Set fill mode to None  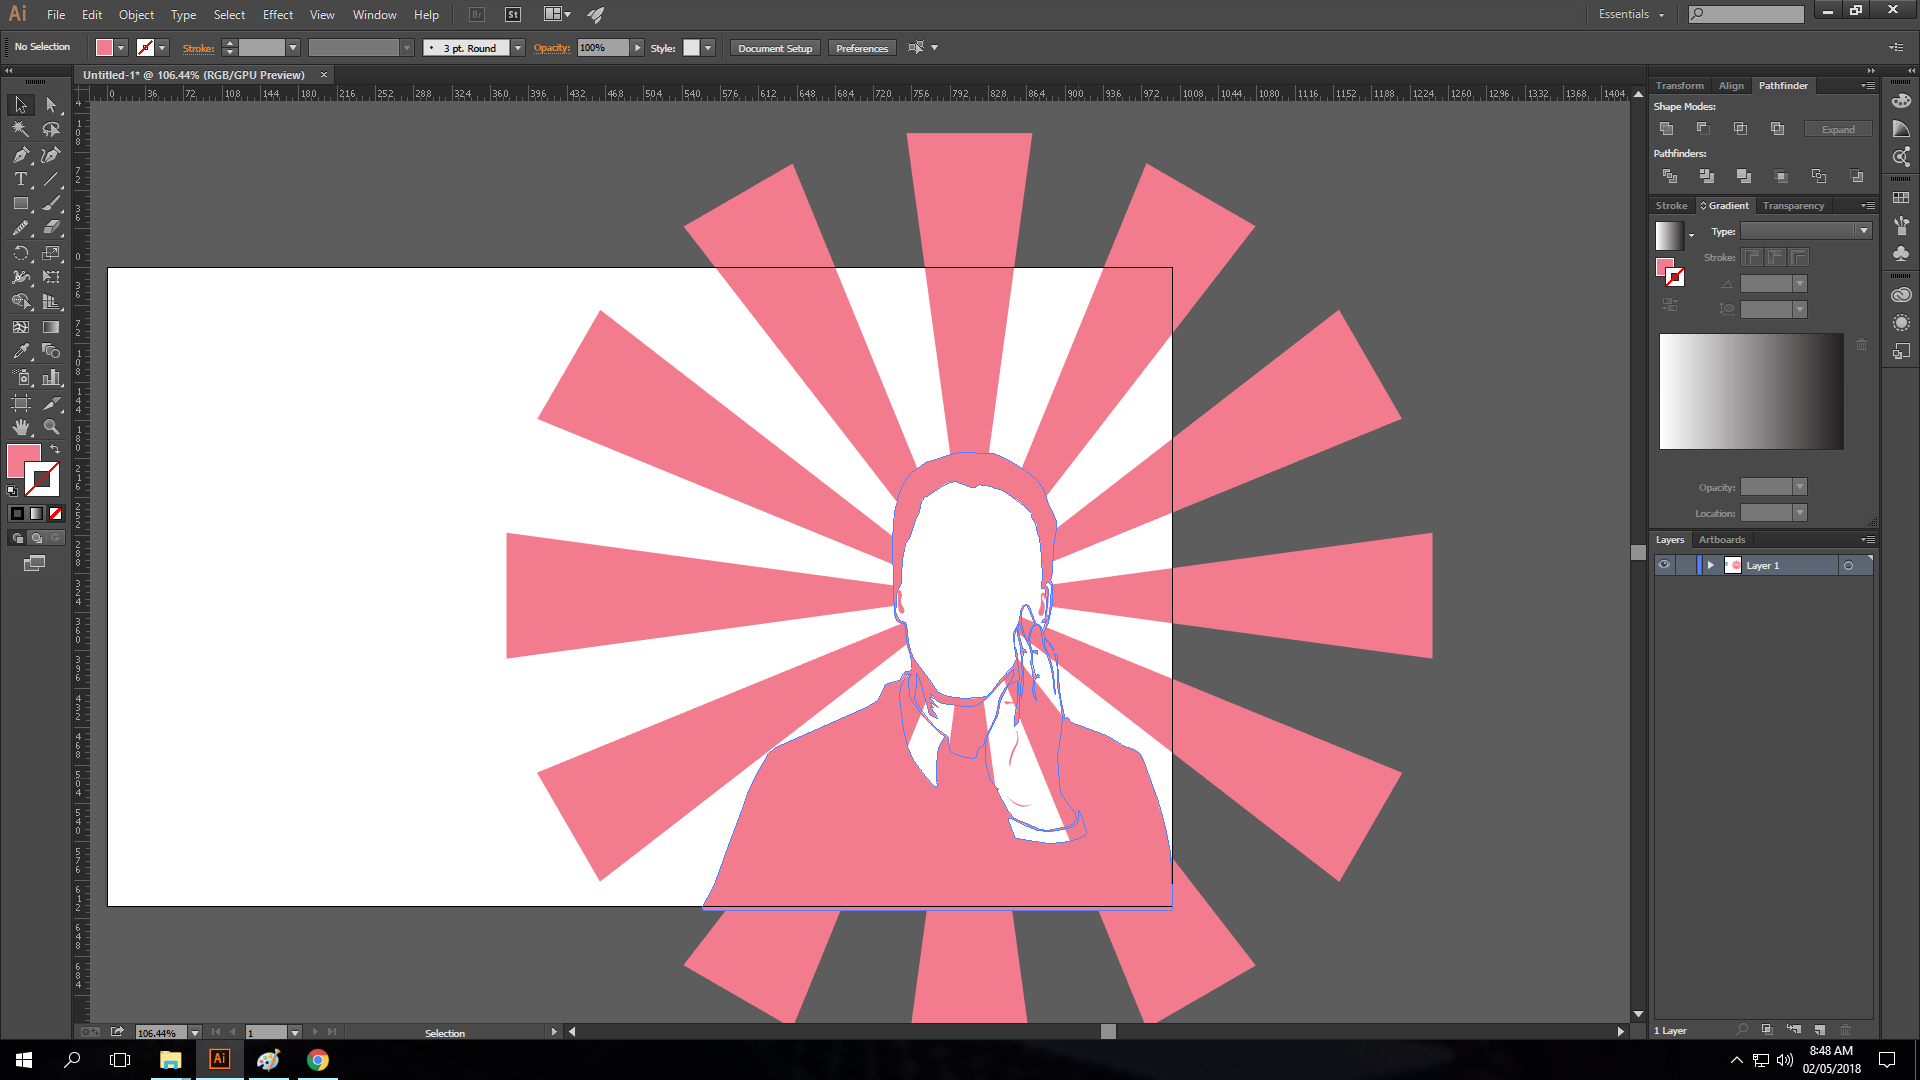click(x=56, y=513)
